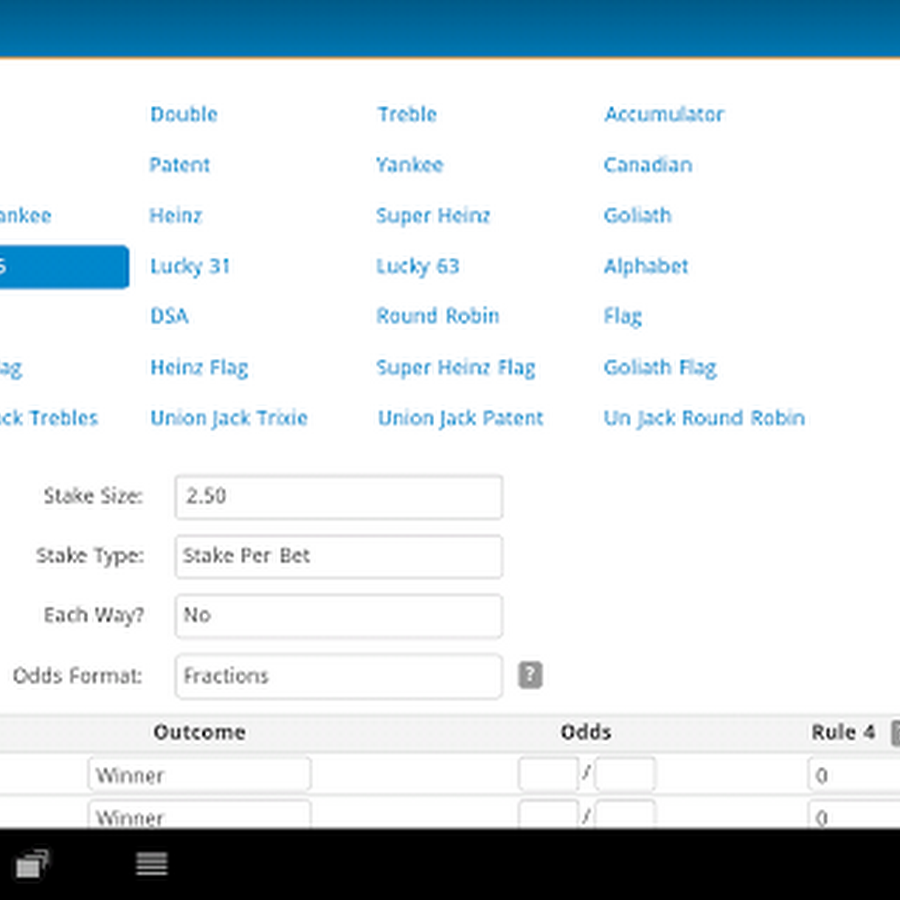Click first row odds denominator field
The image size is (900, 900).
tap(625, 774)
